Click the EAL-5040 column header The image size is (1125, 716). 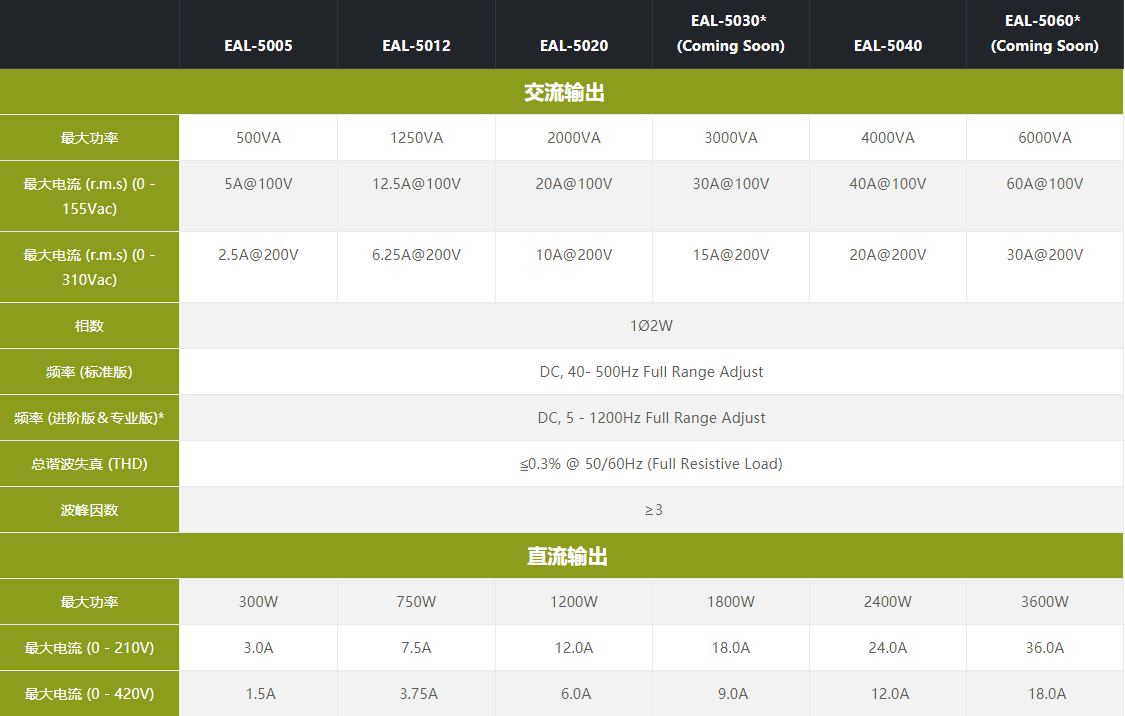pyautogui.click(x=887, y=45)
